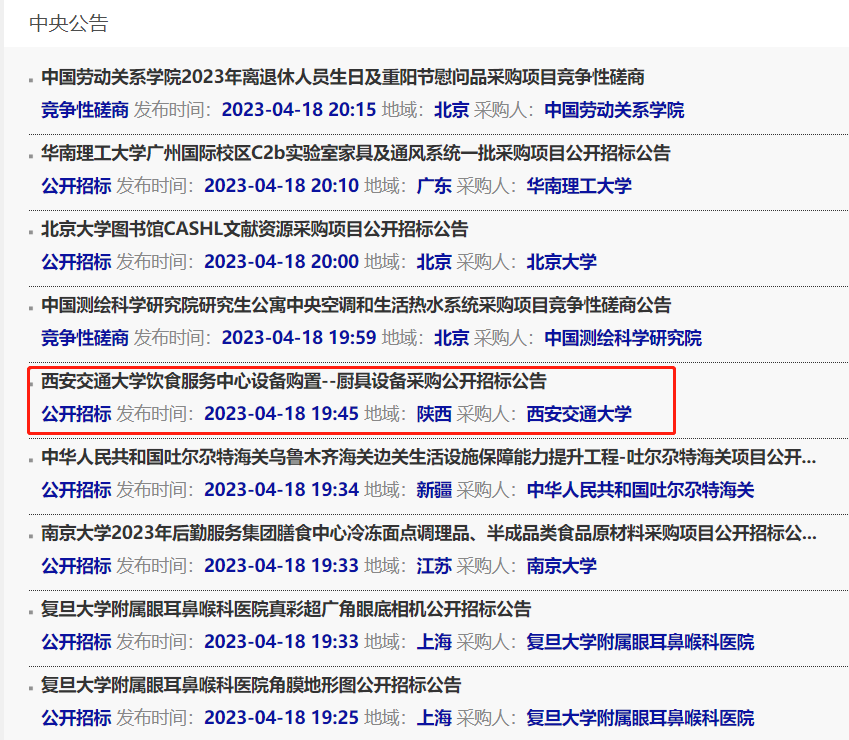Select the date 2023-04-18 19:25

pos(282,718)
